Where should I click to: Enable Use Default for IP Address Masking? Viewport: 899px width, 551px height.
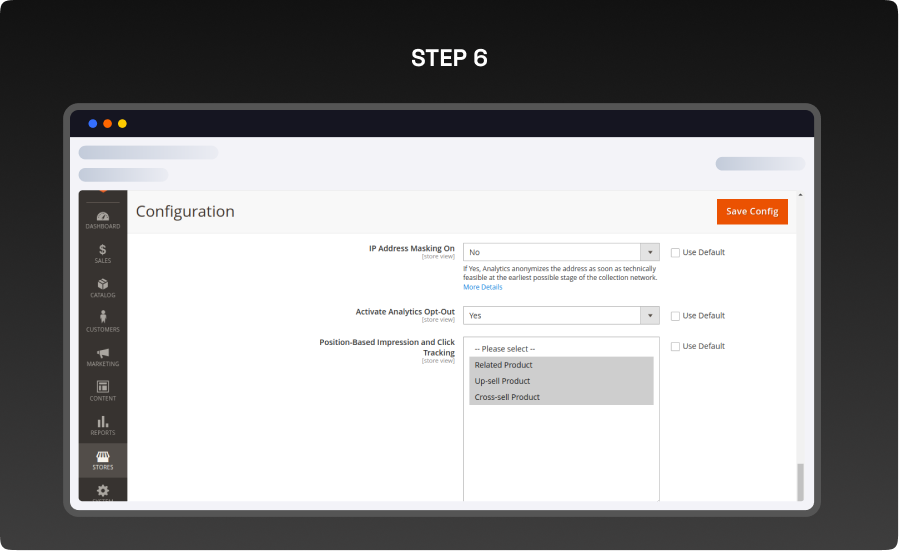(675, 253)
